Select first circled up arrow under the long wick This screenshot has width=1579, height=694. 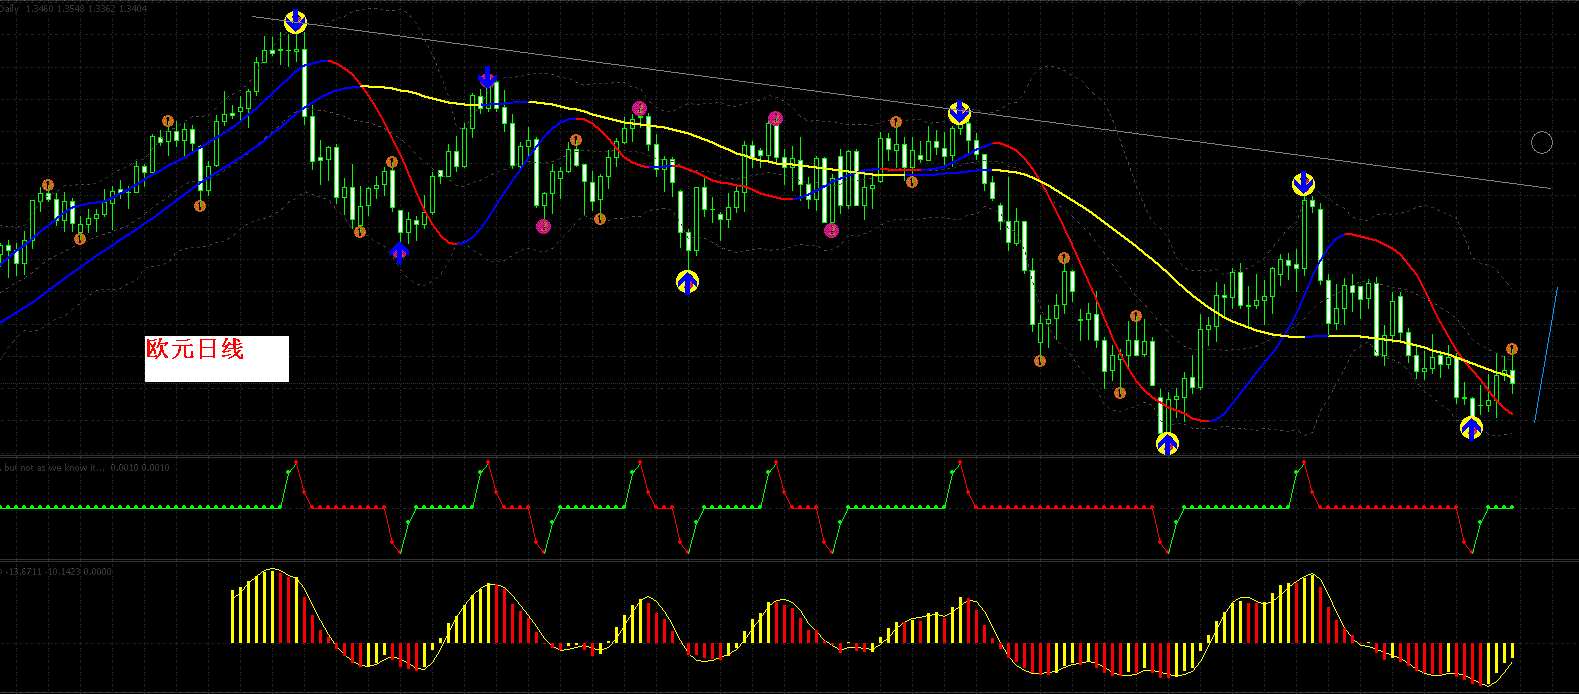pyautogui.click(x=687, y=282)
